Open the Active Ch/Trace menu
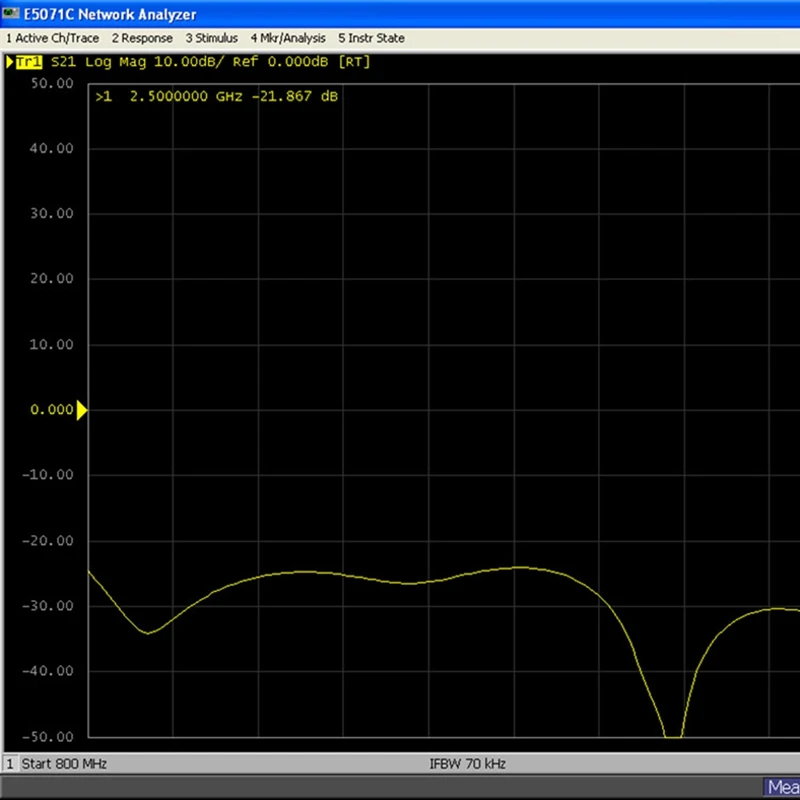The image size is (800, 800). 52,38
